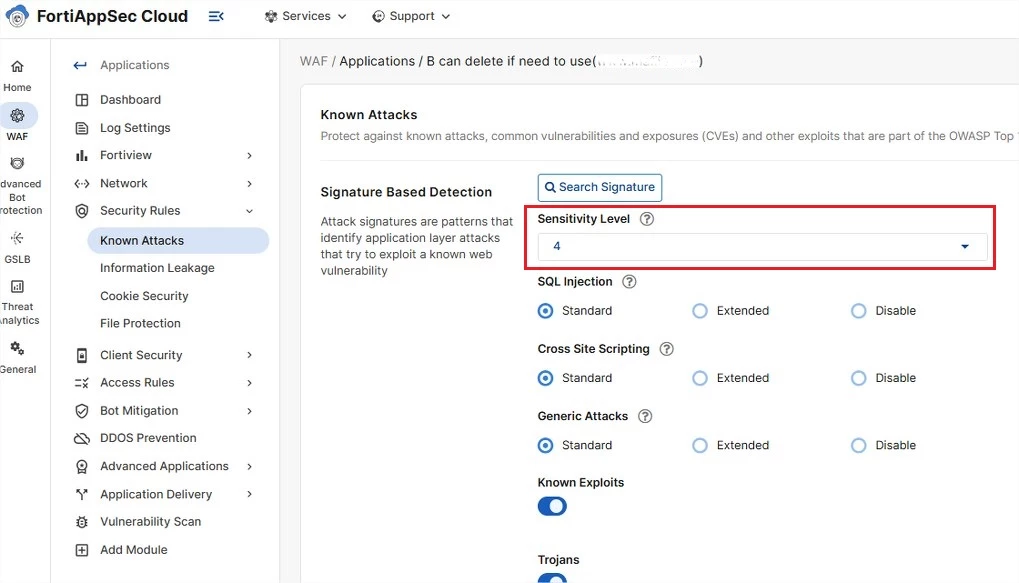Open Sensitivity Level help icon
Image resolution: width=1019 pixels, height=583 pixels.
click(x=647, y=219)
